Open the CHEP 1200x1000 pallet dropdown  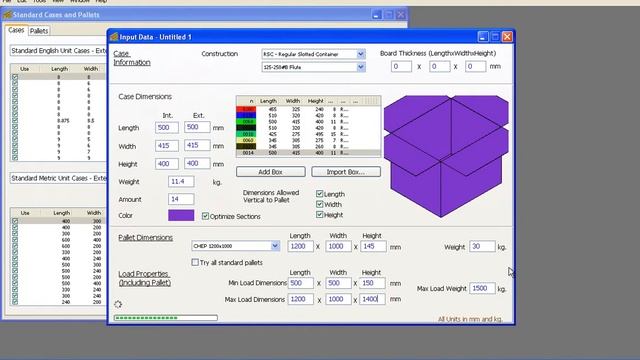(275, 246)
